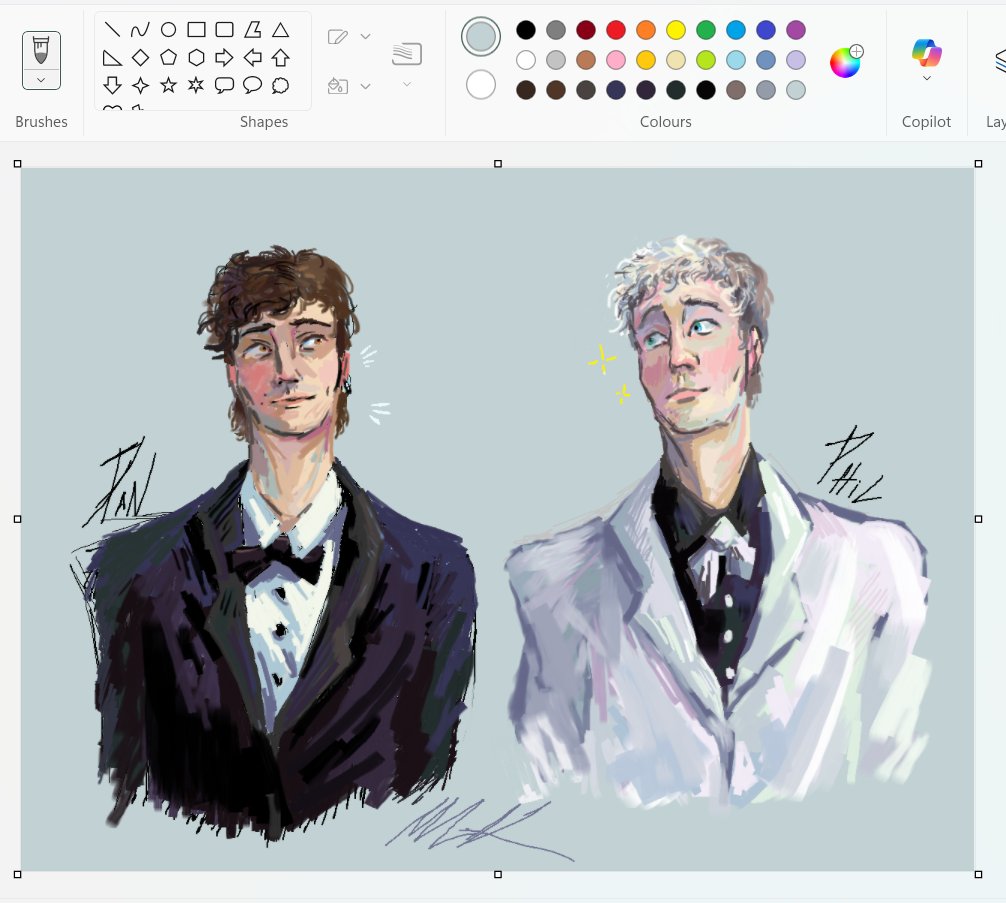
Task: Select Colour 2 white background circle
Action: point(481,85)
